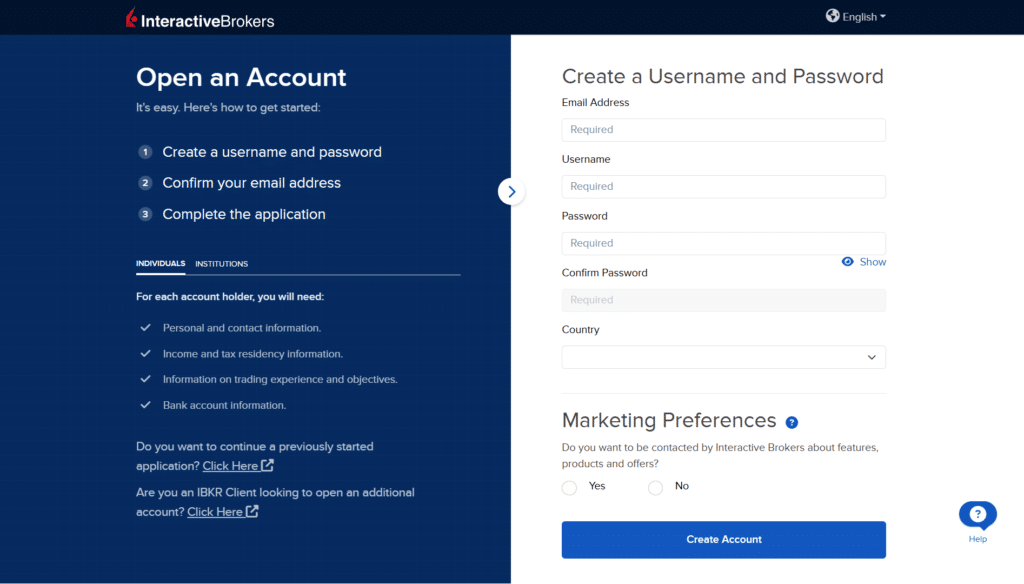Click the Interactive Brokers logo

tap(200, 18)
